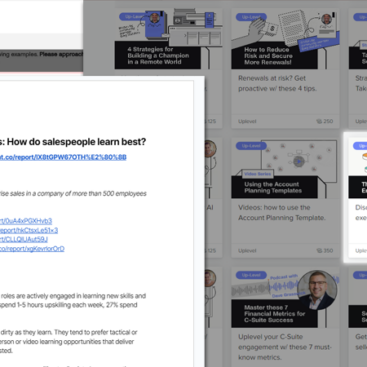
Task: Click the 250 points icon on Renewals card
Action: pyautogui.click(x=319, y=121)
